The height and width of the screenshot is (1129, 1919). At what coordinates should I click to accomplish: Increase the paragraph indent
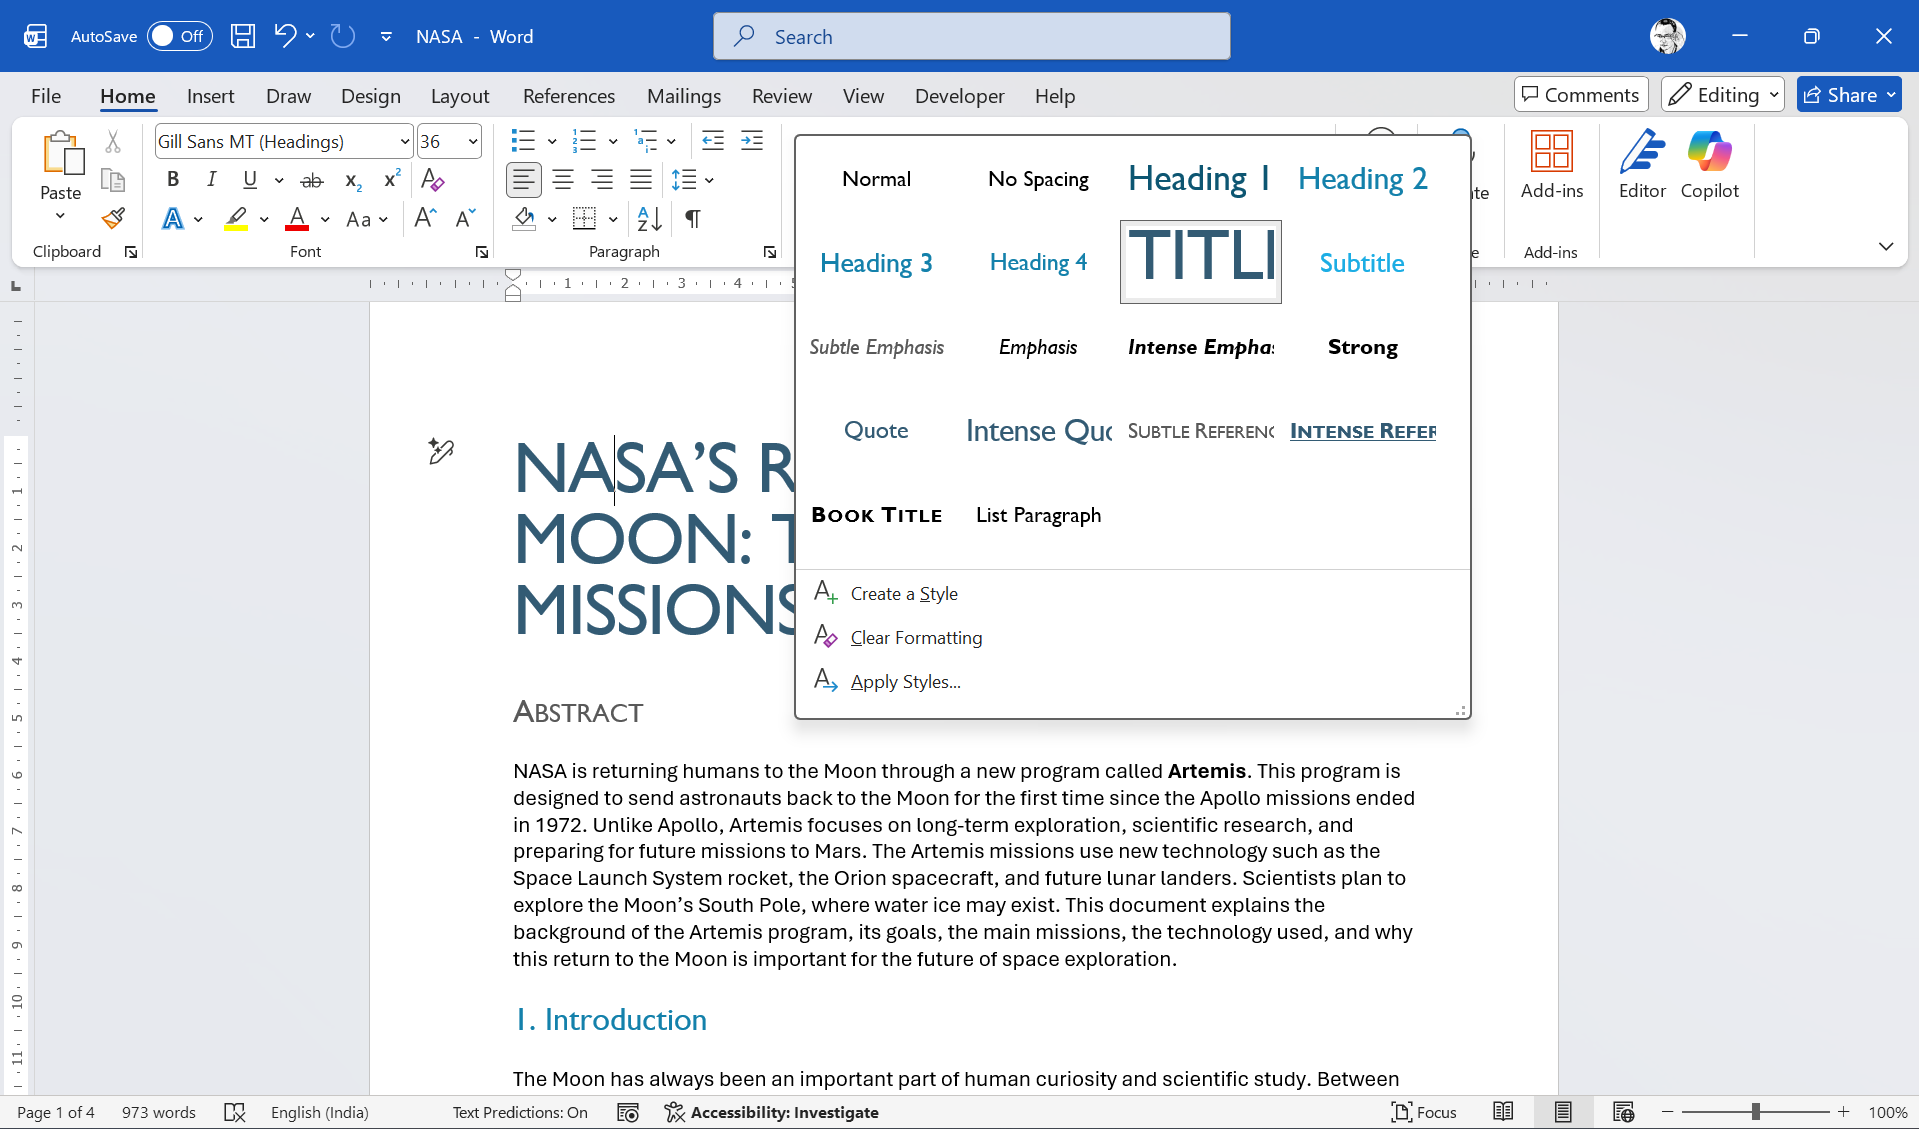(x=752, y=141)
